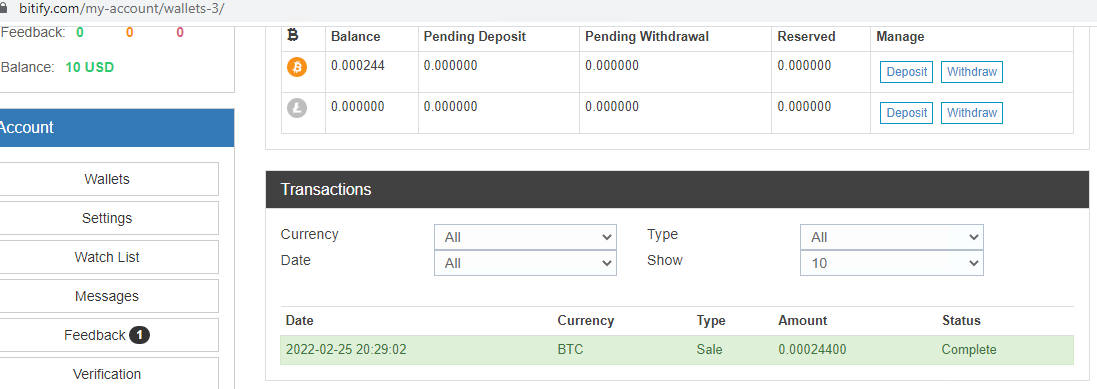1097x389 pixels.
Task: Open the Currency filter dropdown
Action: (x=525, y=237)
